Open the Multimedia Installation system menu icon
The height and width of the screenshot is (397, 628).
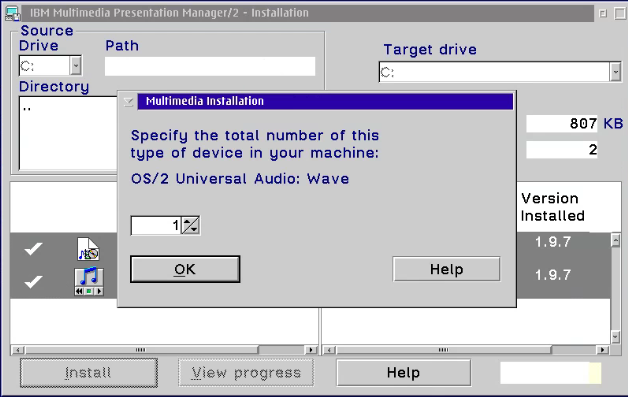click(x=129, y=101)
